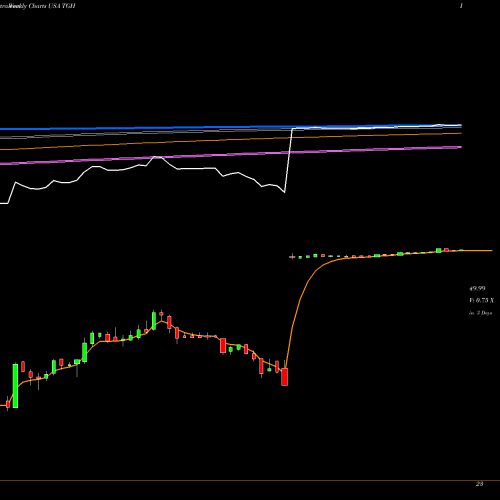Click the magenta moving average line
500x500 pixels.
coord(231,155)
